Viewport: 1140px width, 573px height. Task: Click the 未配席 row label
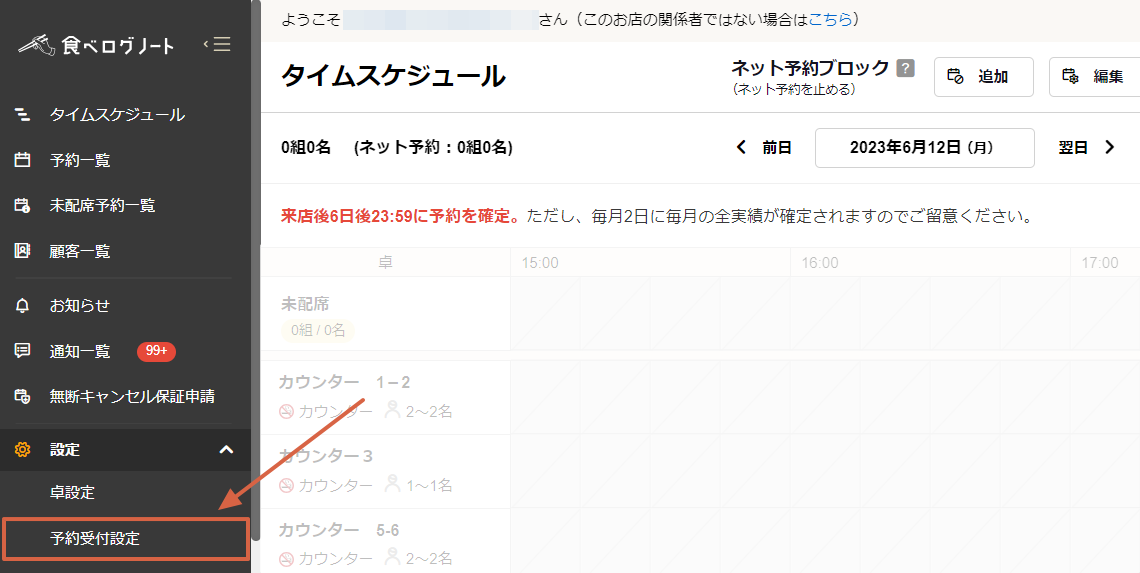pyautogui.click(x=303, y=304)
